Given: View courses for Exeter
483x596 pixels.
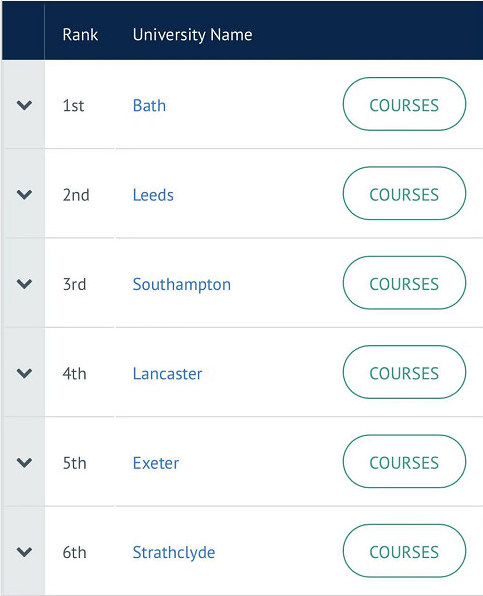Looking at the screenshot, I should point(404,461).
